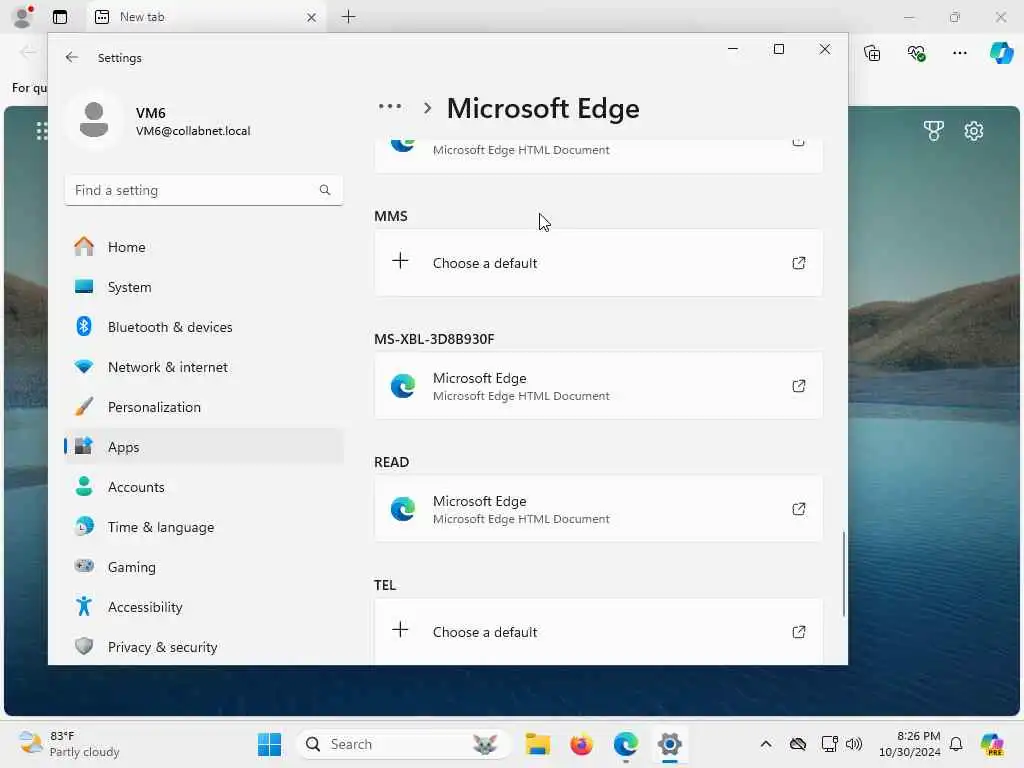Image resolution: width=1024 pixels, height=768 pixels.
Task: Click the open-external icon in MMS row
Action: click(x=799, y=263)
